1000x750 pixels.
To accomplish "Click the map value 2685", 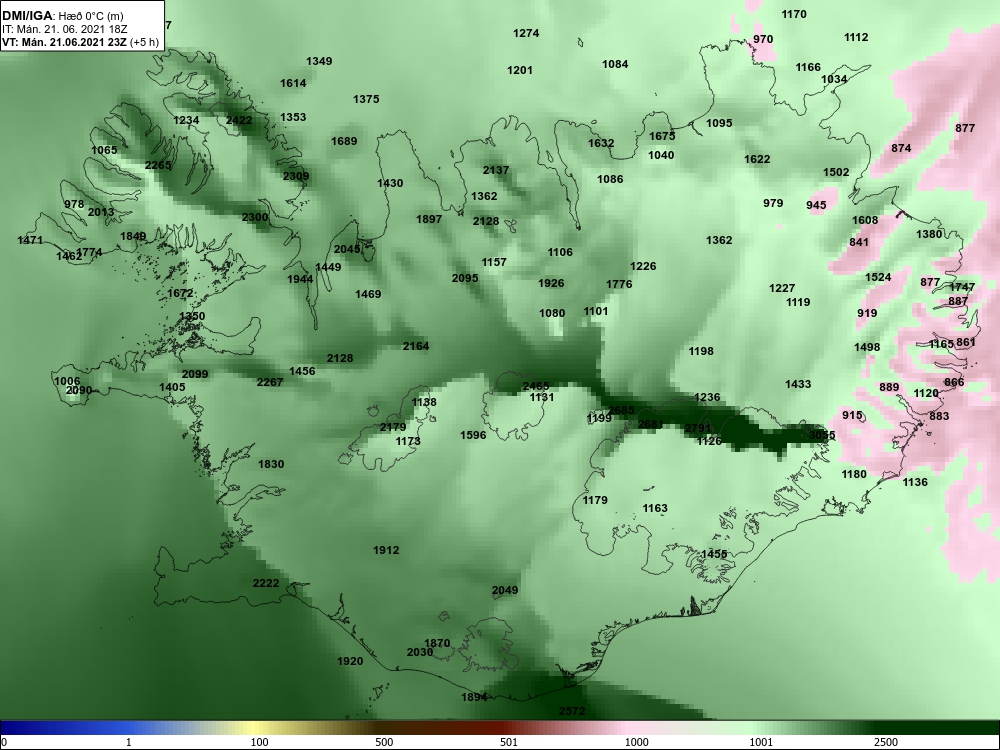I will tap(621, 411).
